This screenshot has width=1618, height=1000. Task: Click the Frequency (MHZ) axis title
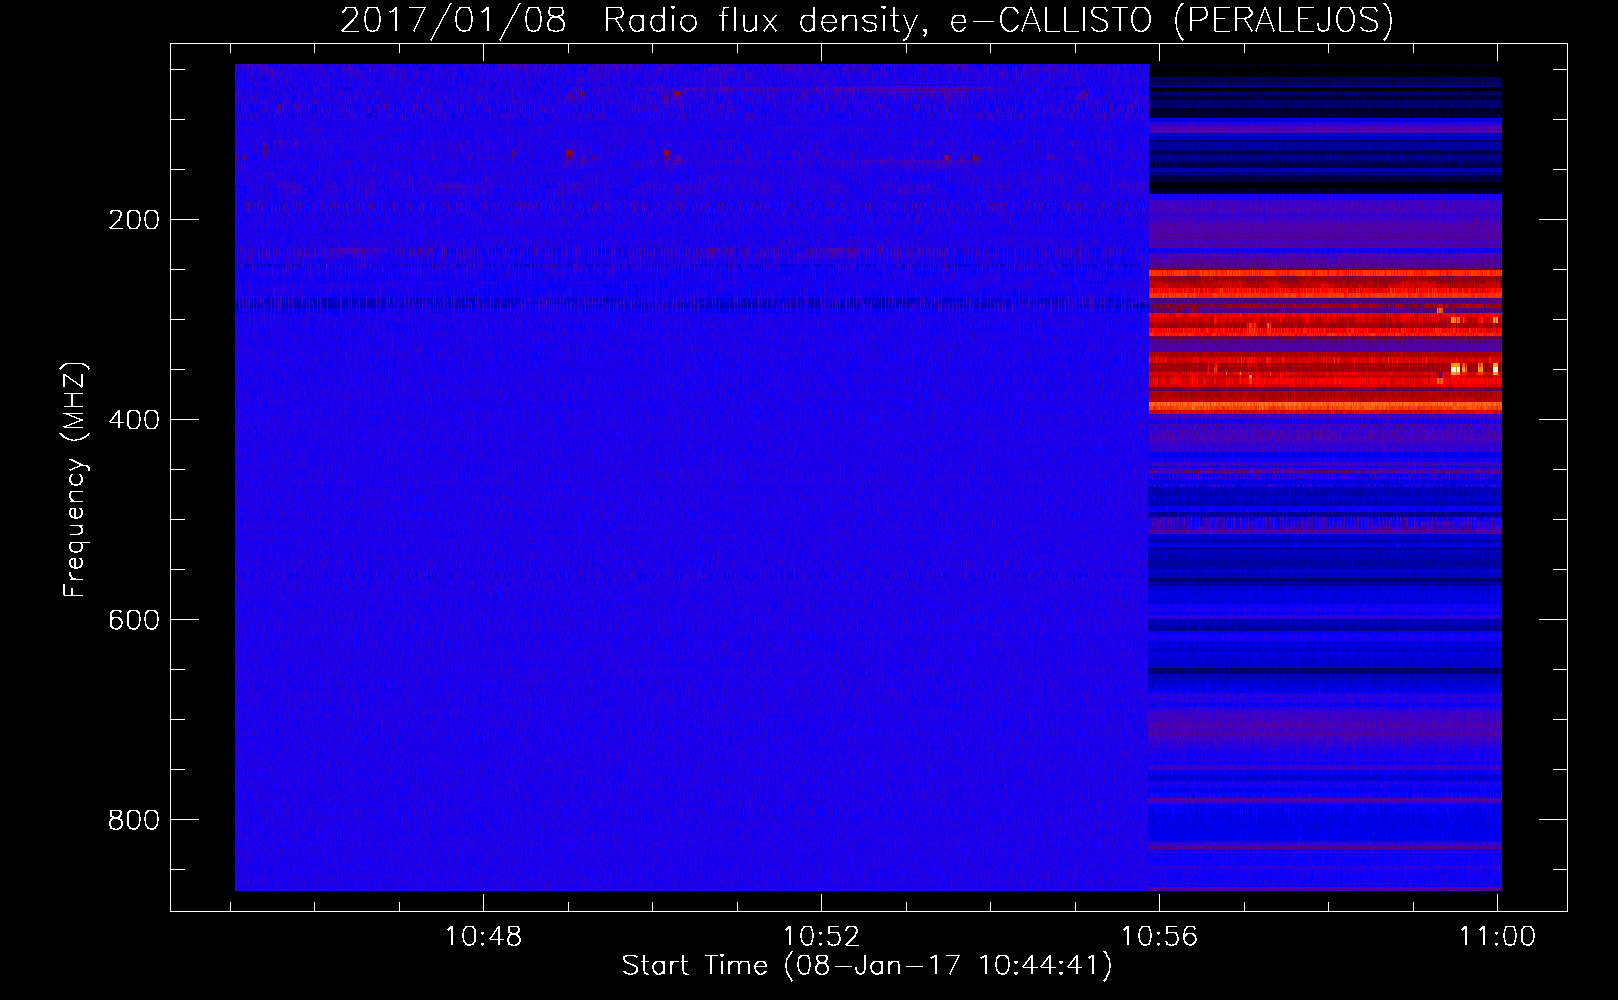[x=76, y=479]
